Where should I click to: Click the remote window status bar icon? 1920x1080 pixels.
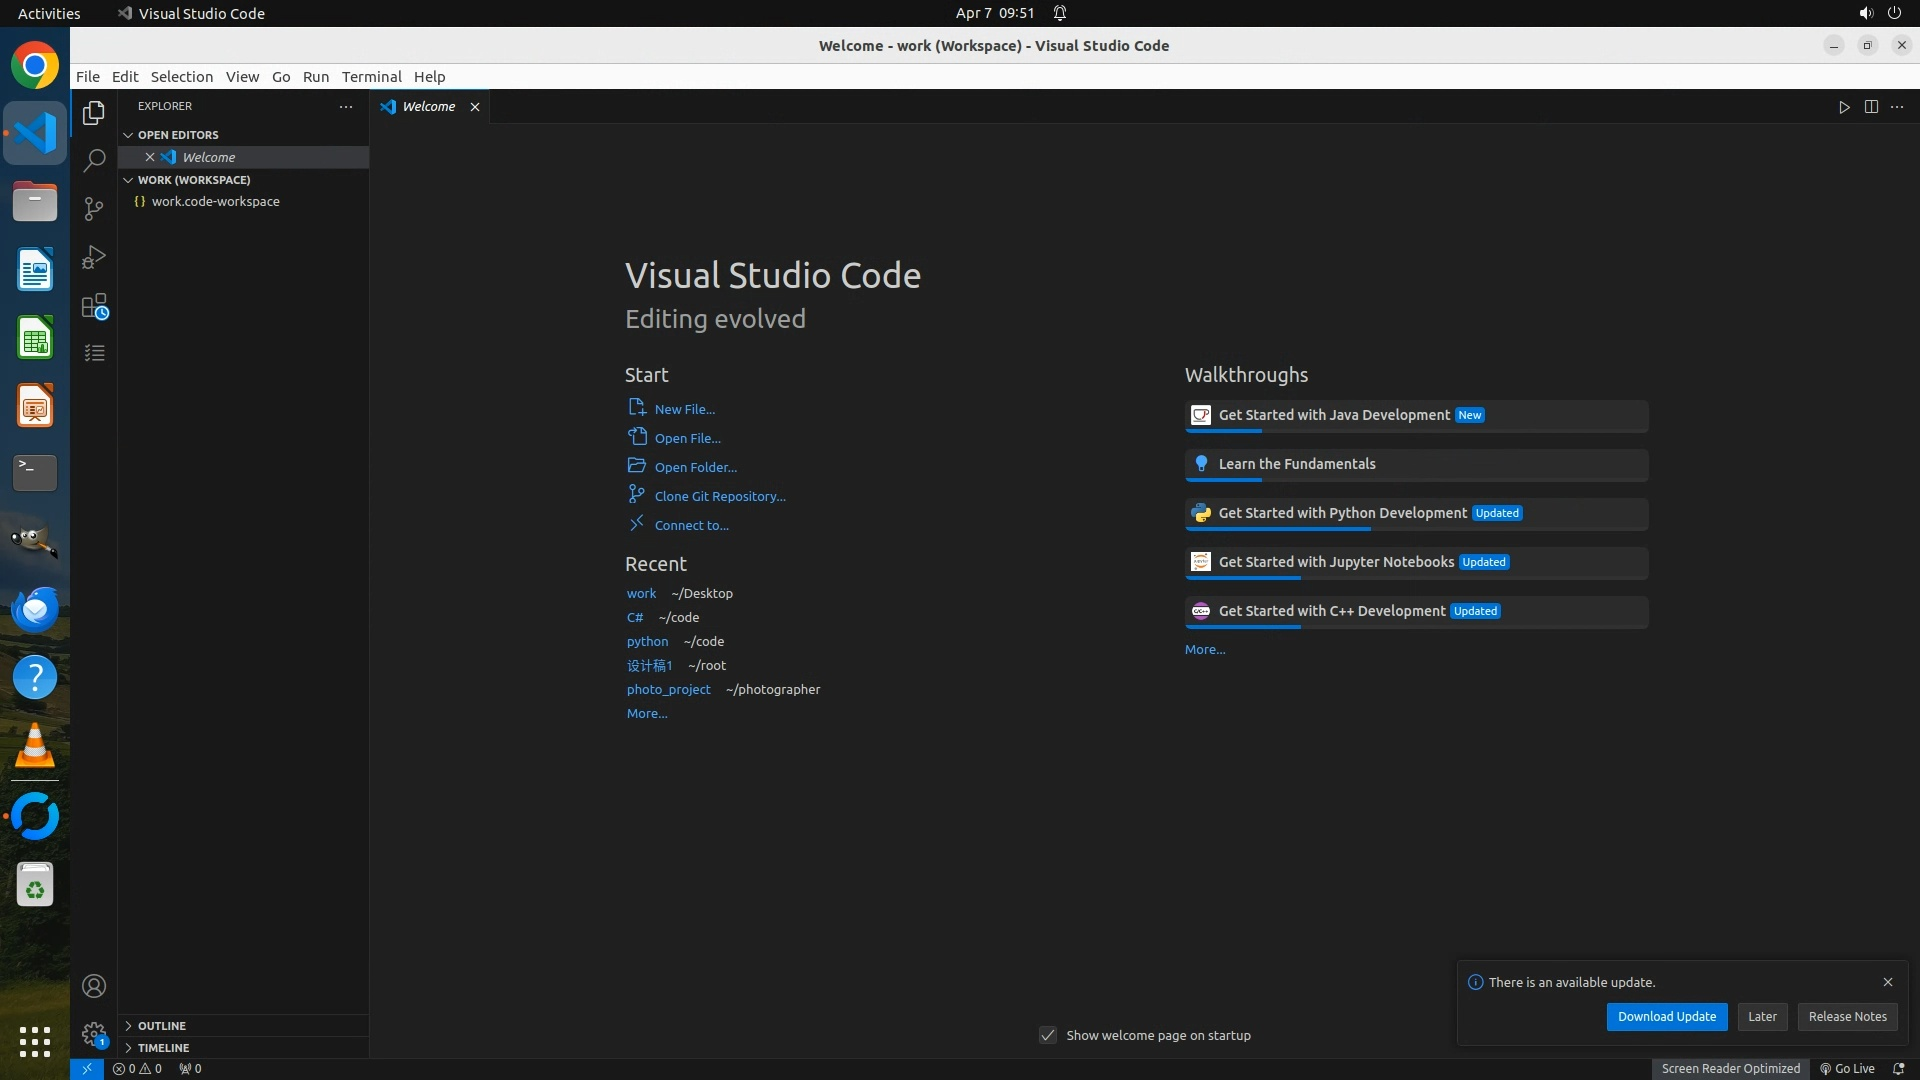pos(87,1068)
